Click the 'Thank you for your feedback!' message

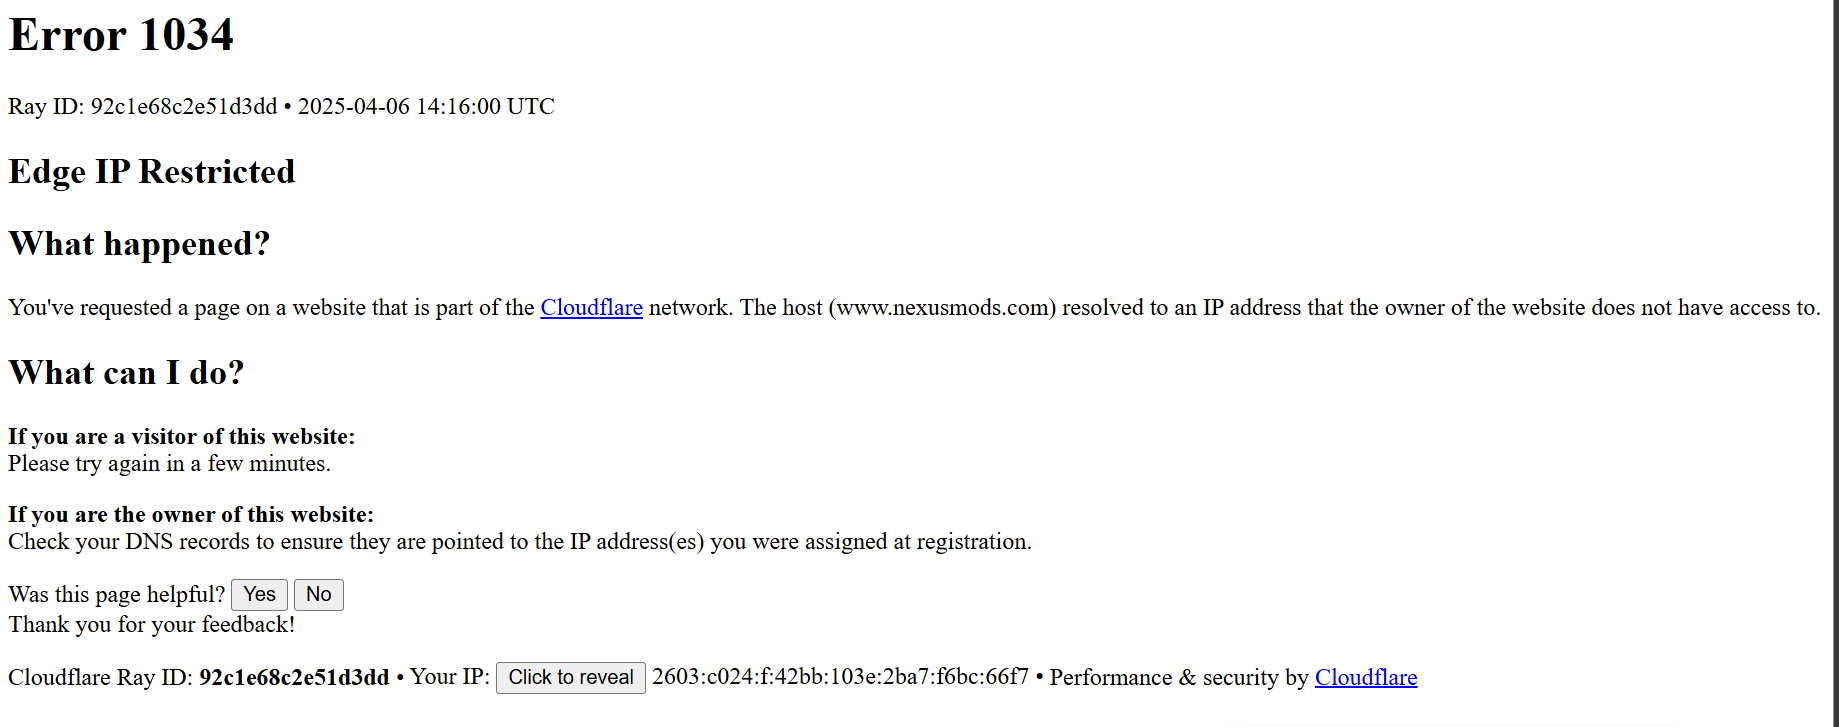(x=152, y=625)
